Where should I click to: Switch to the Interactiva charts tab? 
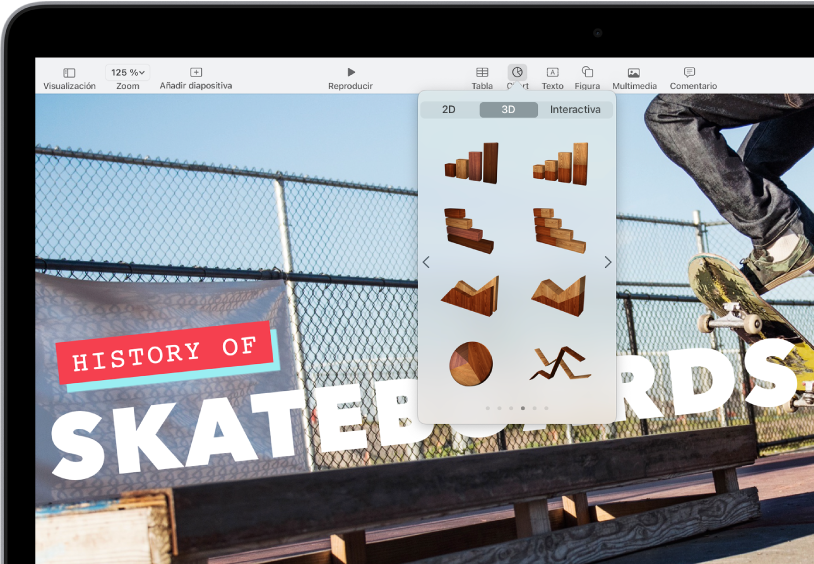coord(575,110)
